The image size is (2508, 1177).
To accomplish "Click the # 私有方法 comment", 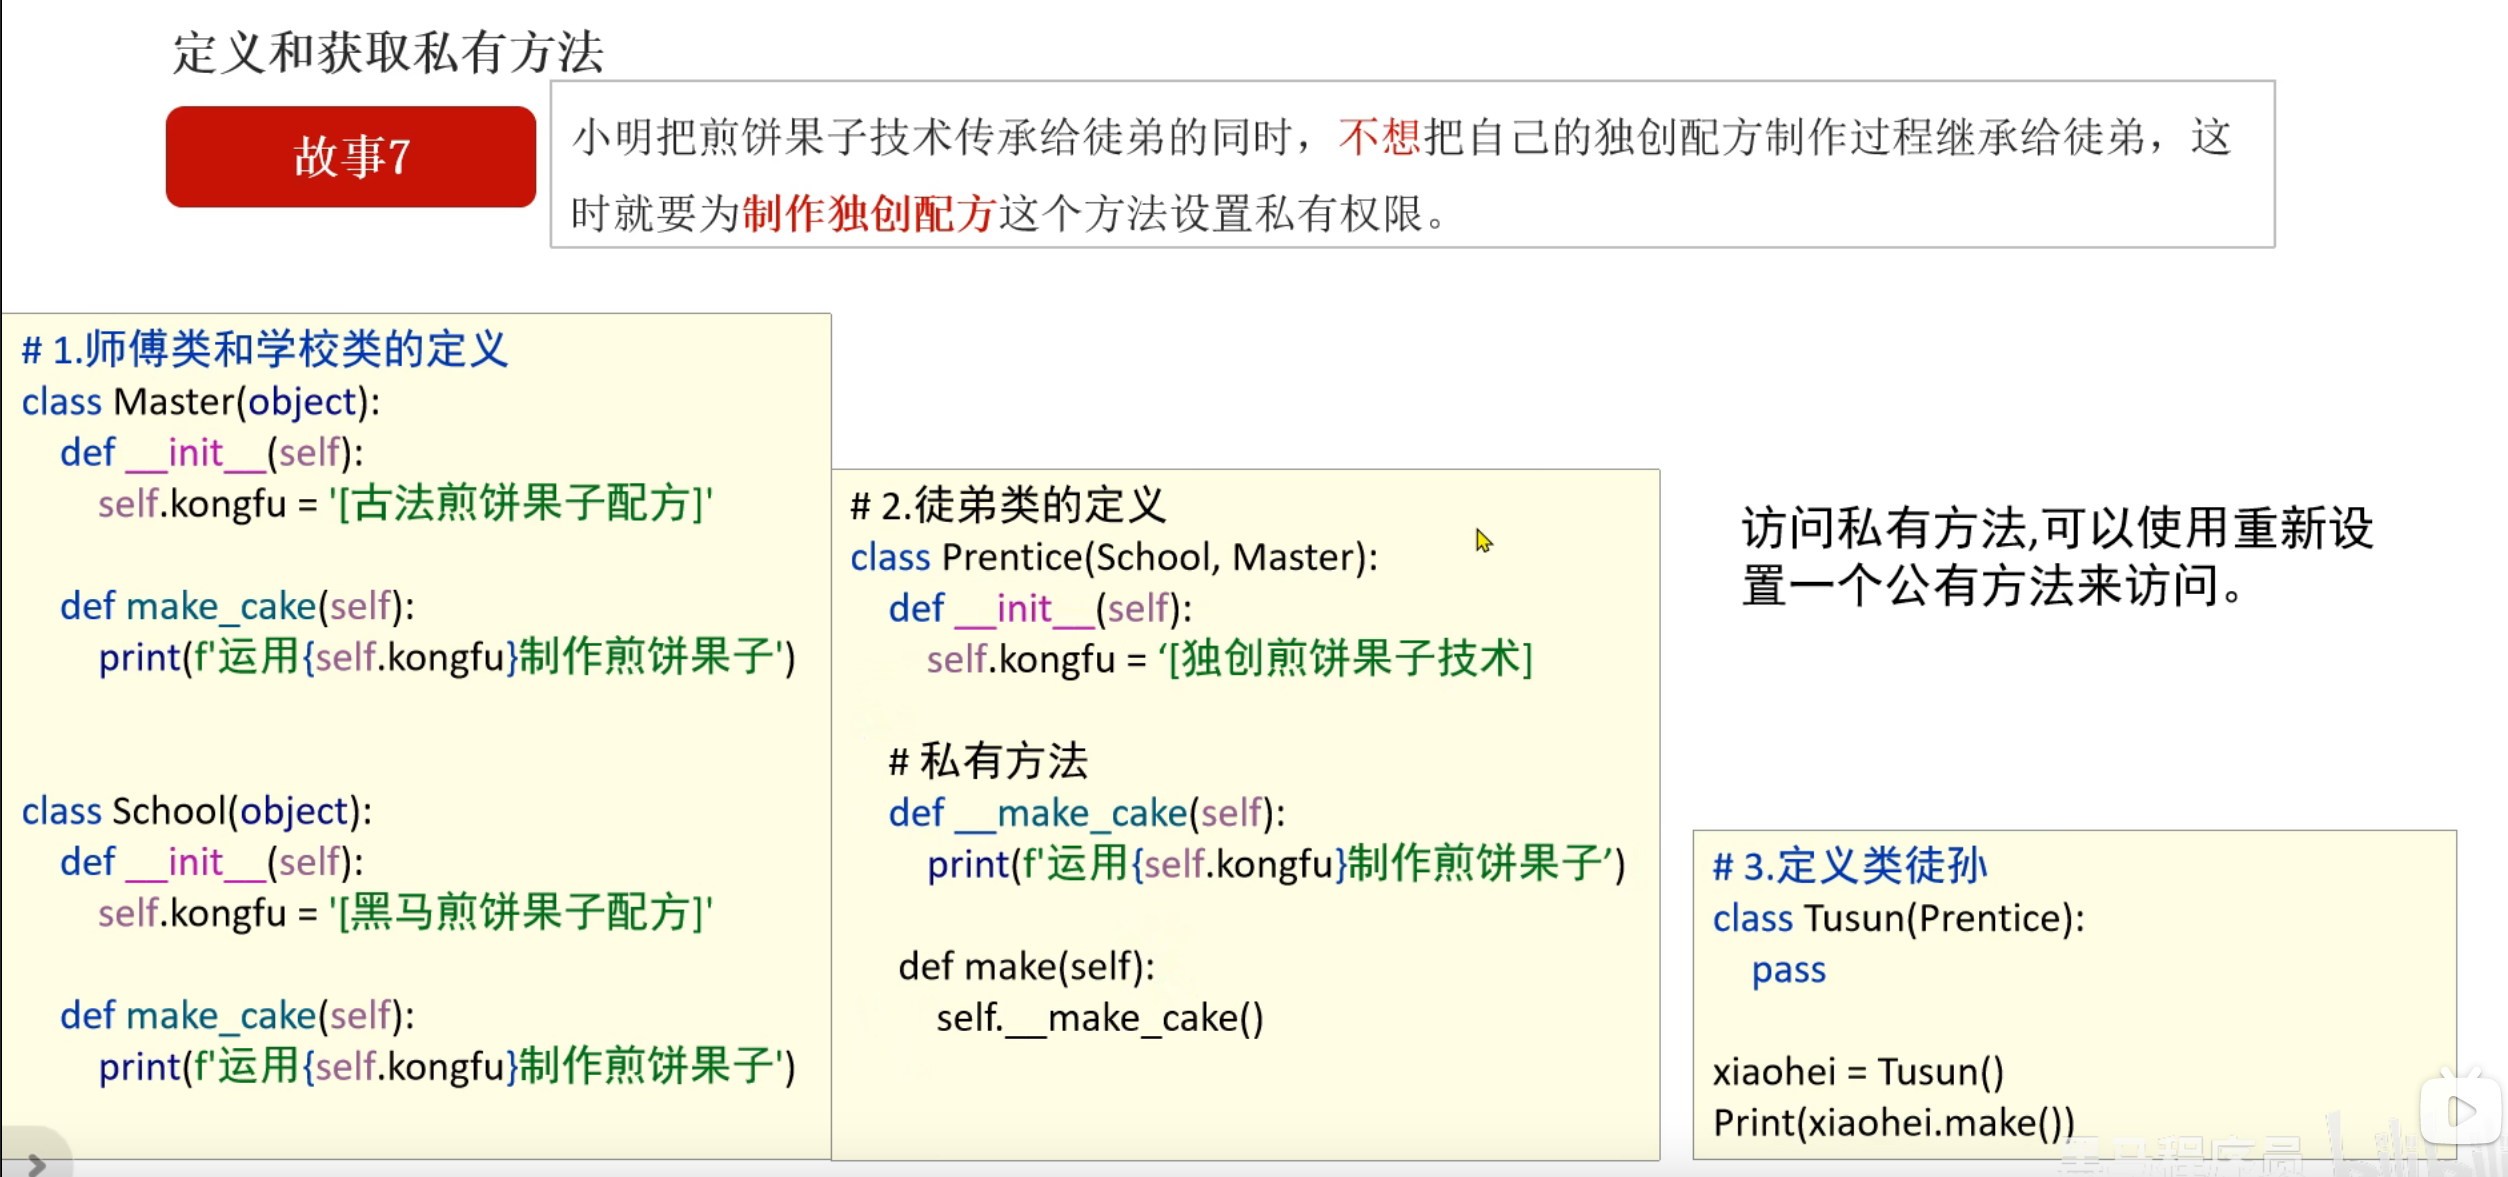I will click(987, 761).
